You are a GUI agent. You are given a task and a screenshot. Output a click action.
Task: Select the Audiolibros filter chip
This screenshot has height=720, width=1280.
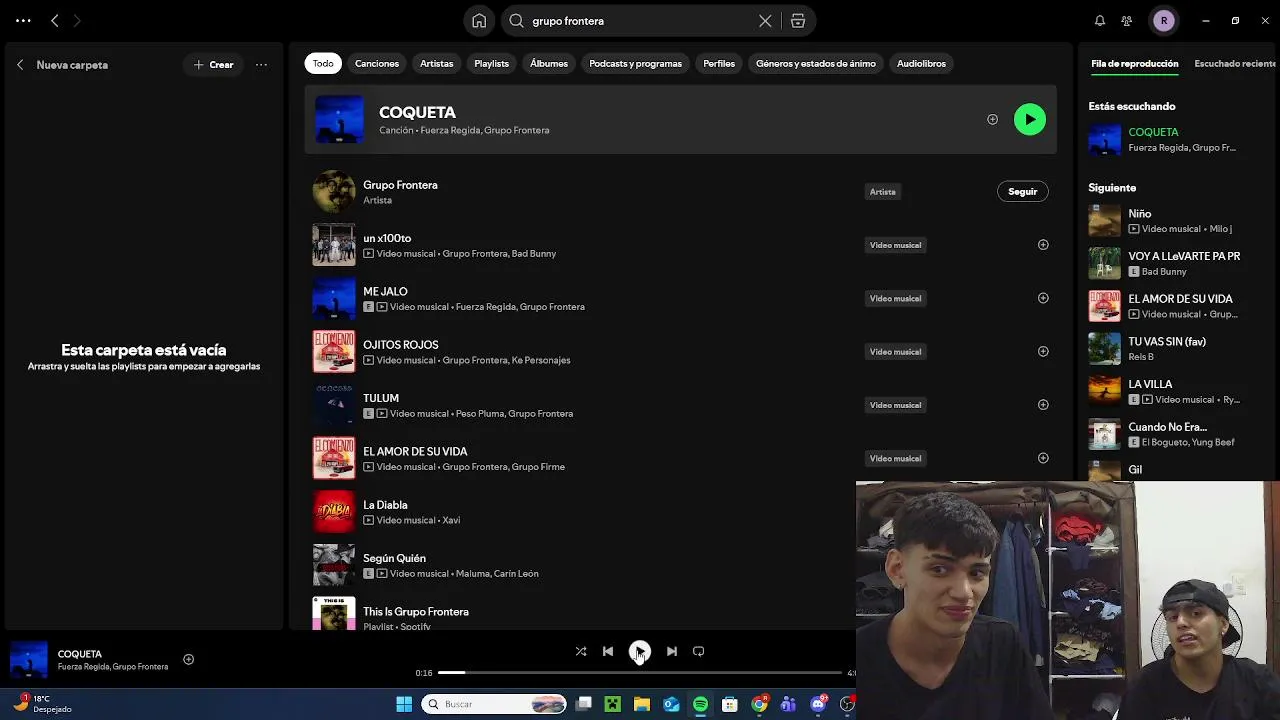click(921, 64)
